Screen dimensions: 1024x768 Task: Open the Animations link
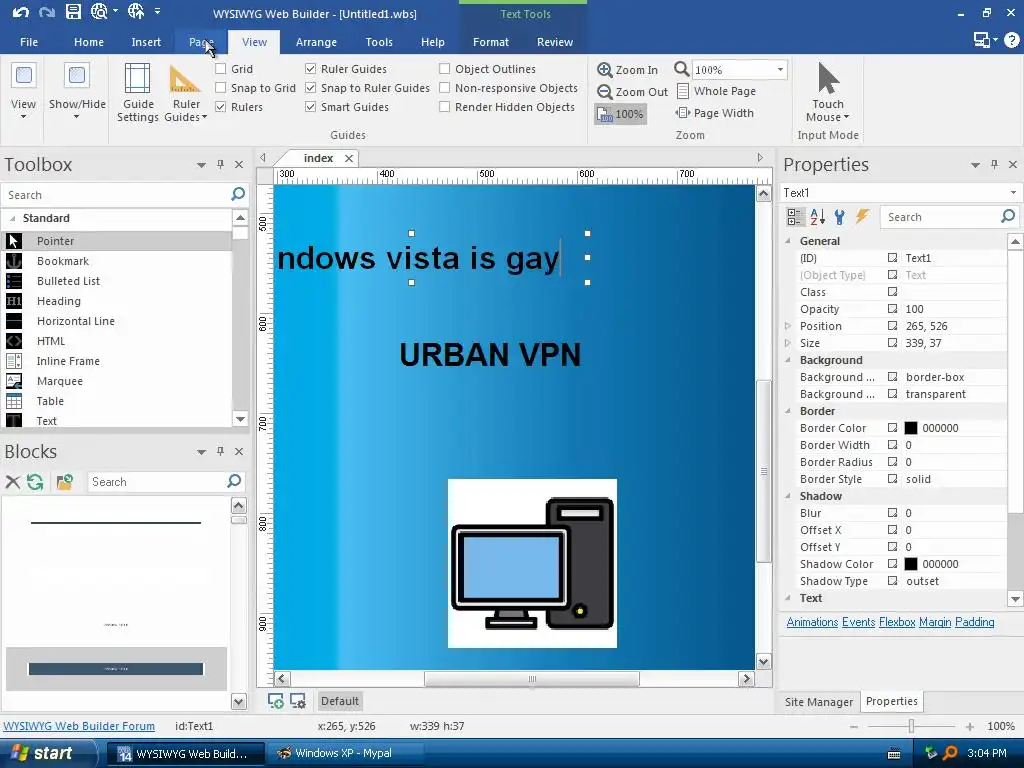click(812, 622)
